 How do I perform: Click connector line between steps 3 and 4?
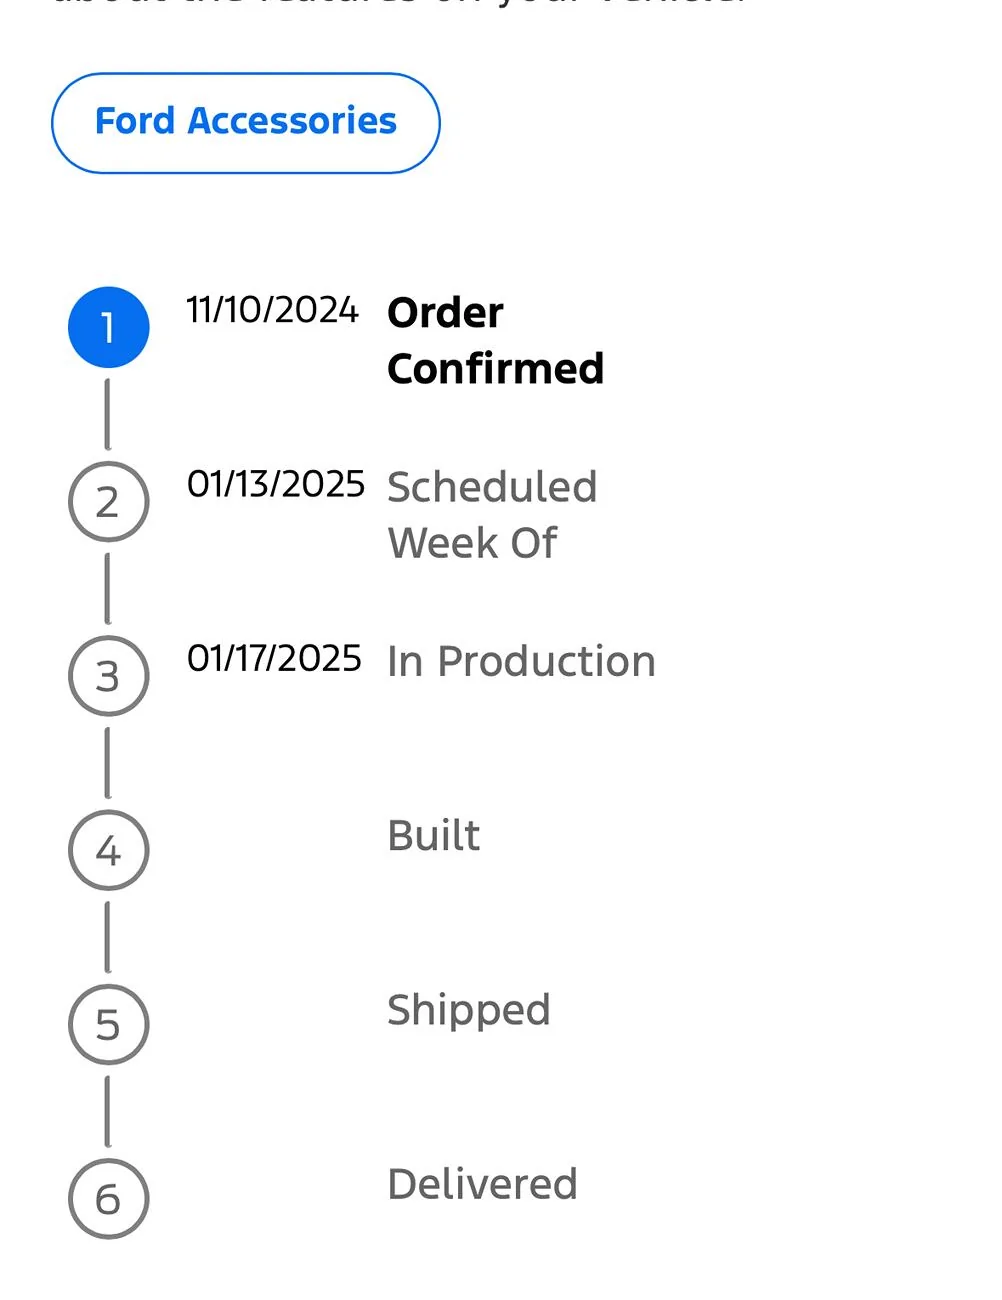tap(108, 763)
